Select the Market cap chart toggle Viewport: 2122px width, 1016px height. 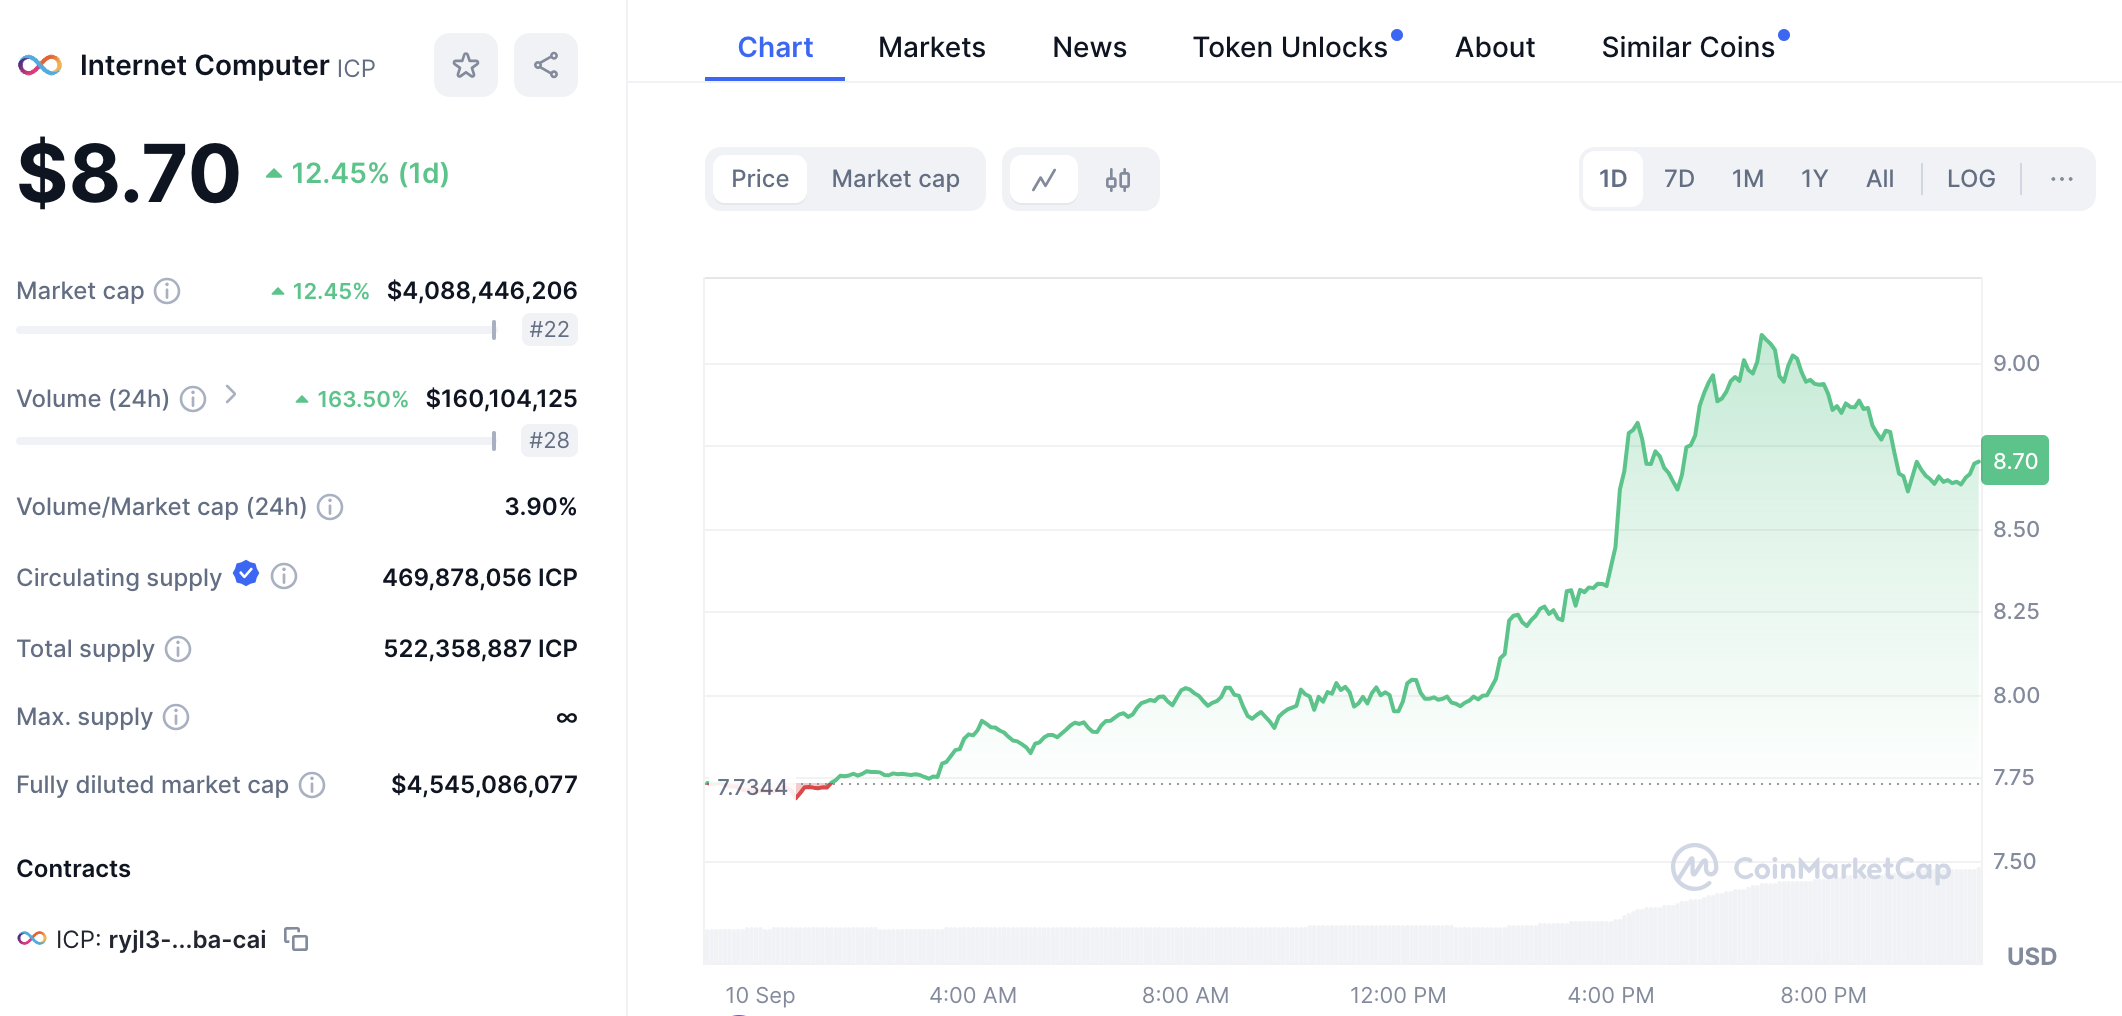click(895, 179)
